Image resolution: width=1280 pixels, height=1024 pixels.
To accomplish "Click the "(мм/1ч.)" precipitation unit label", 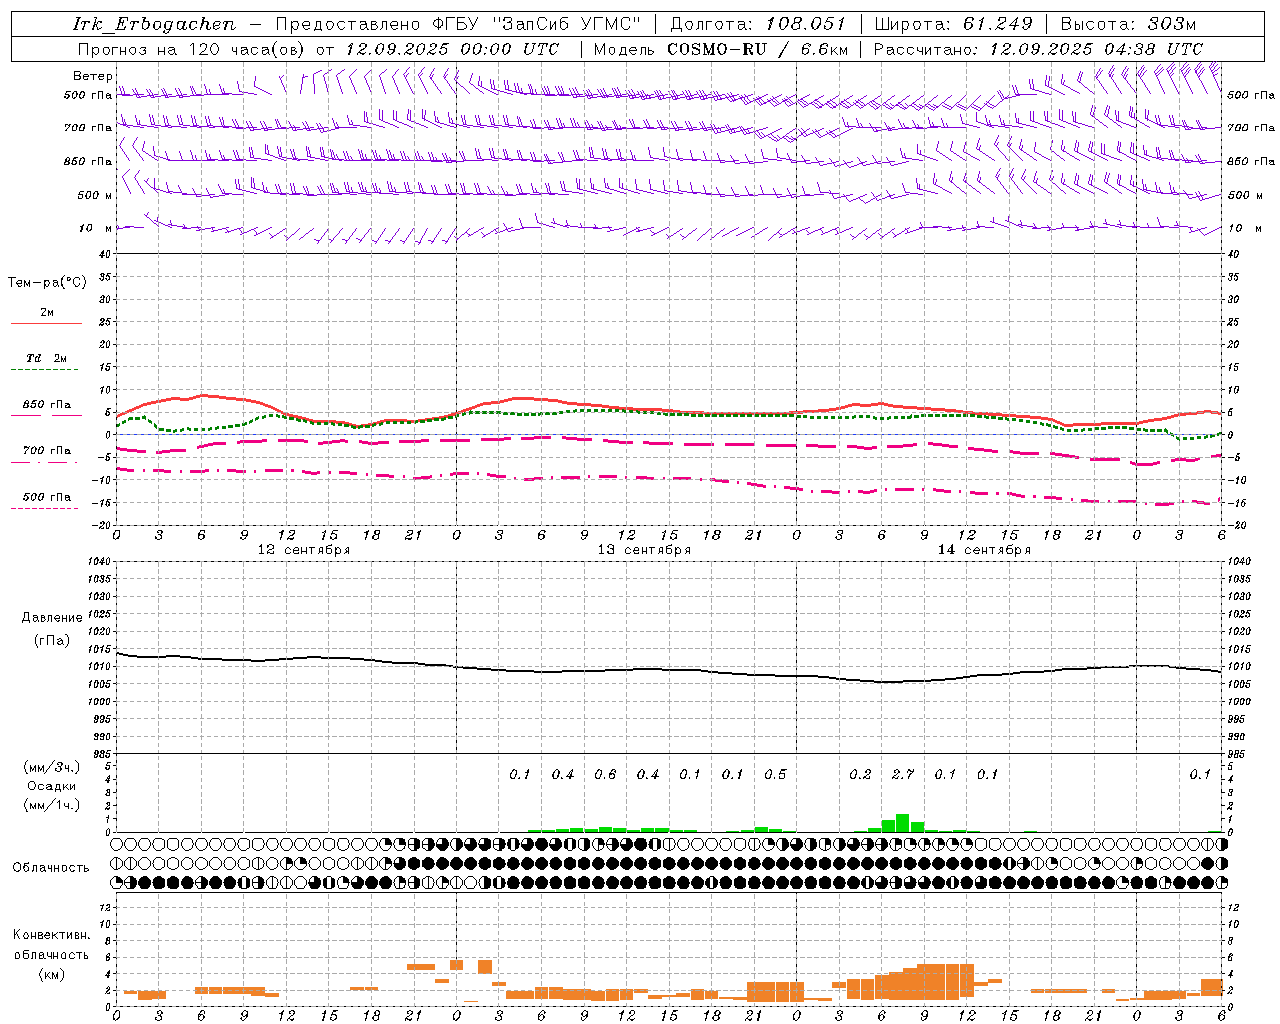I will click(x=52, y=805).
